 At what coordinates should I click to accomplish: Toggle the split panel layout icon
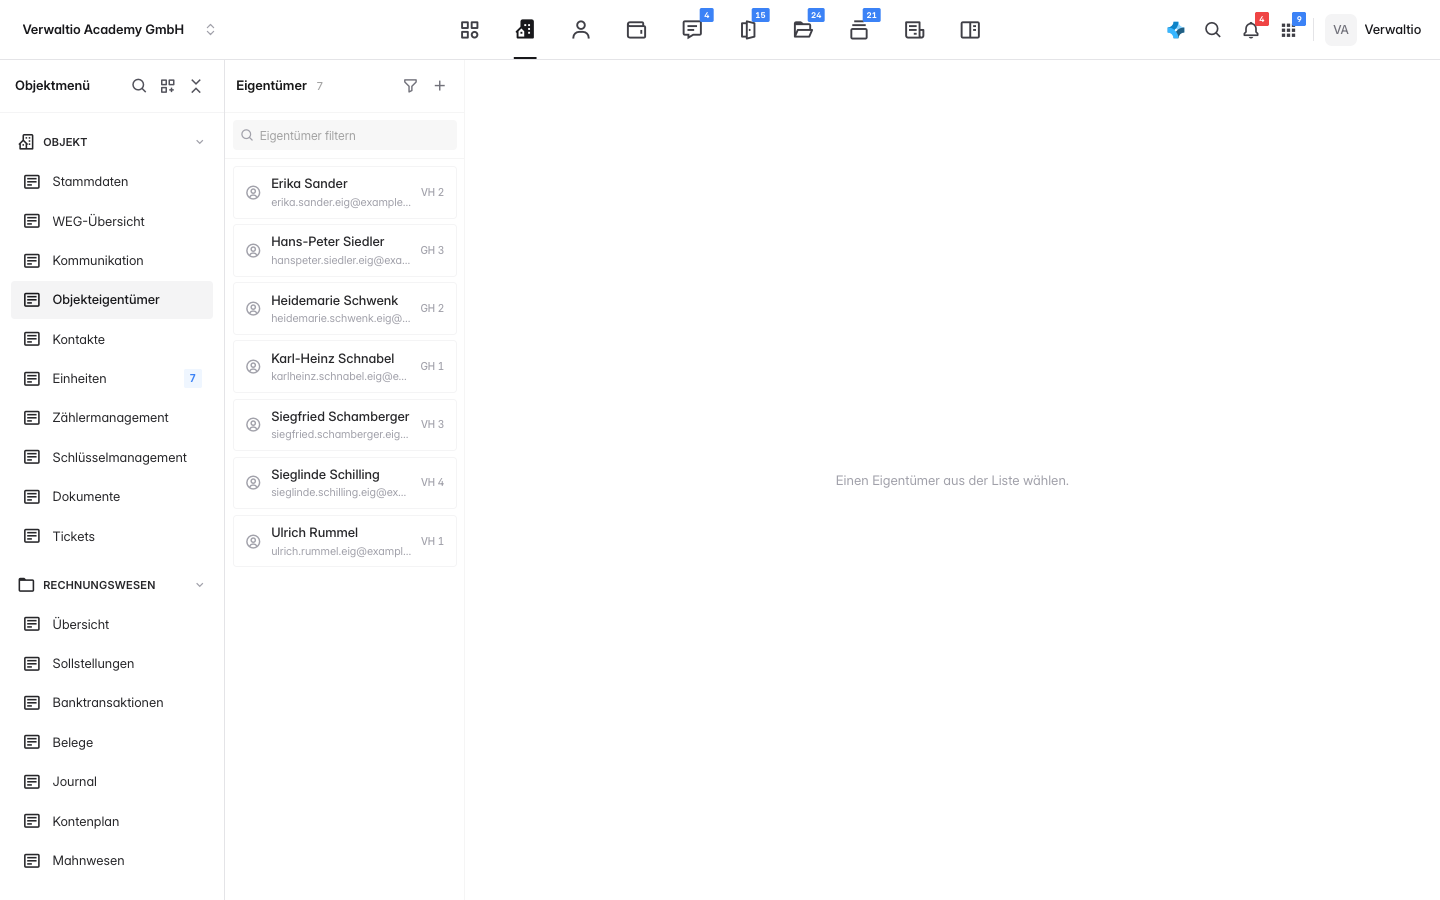coord(970,30)
